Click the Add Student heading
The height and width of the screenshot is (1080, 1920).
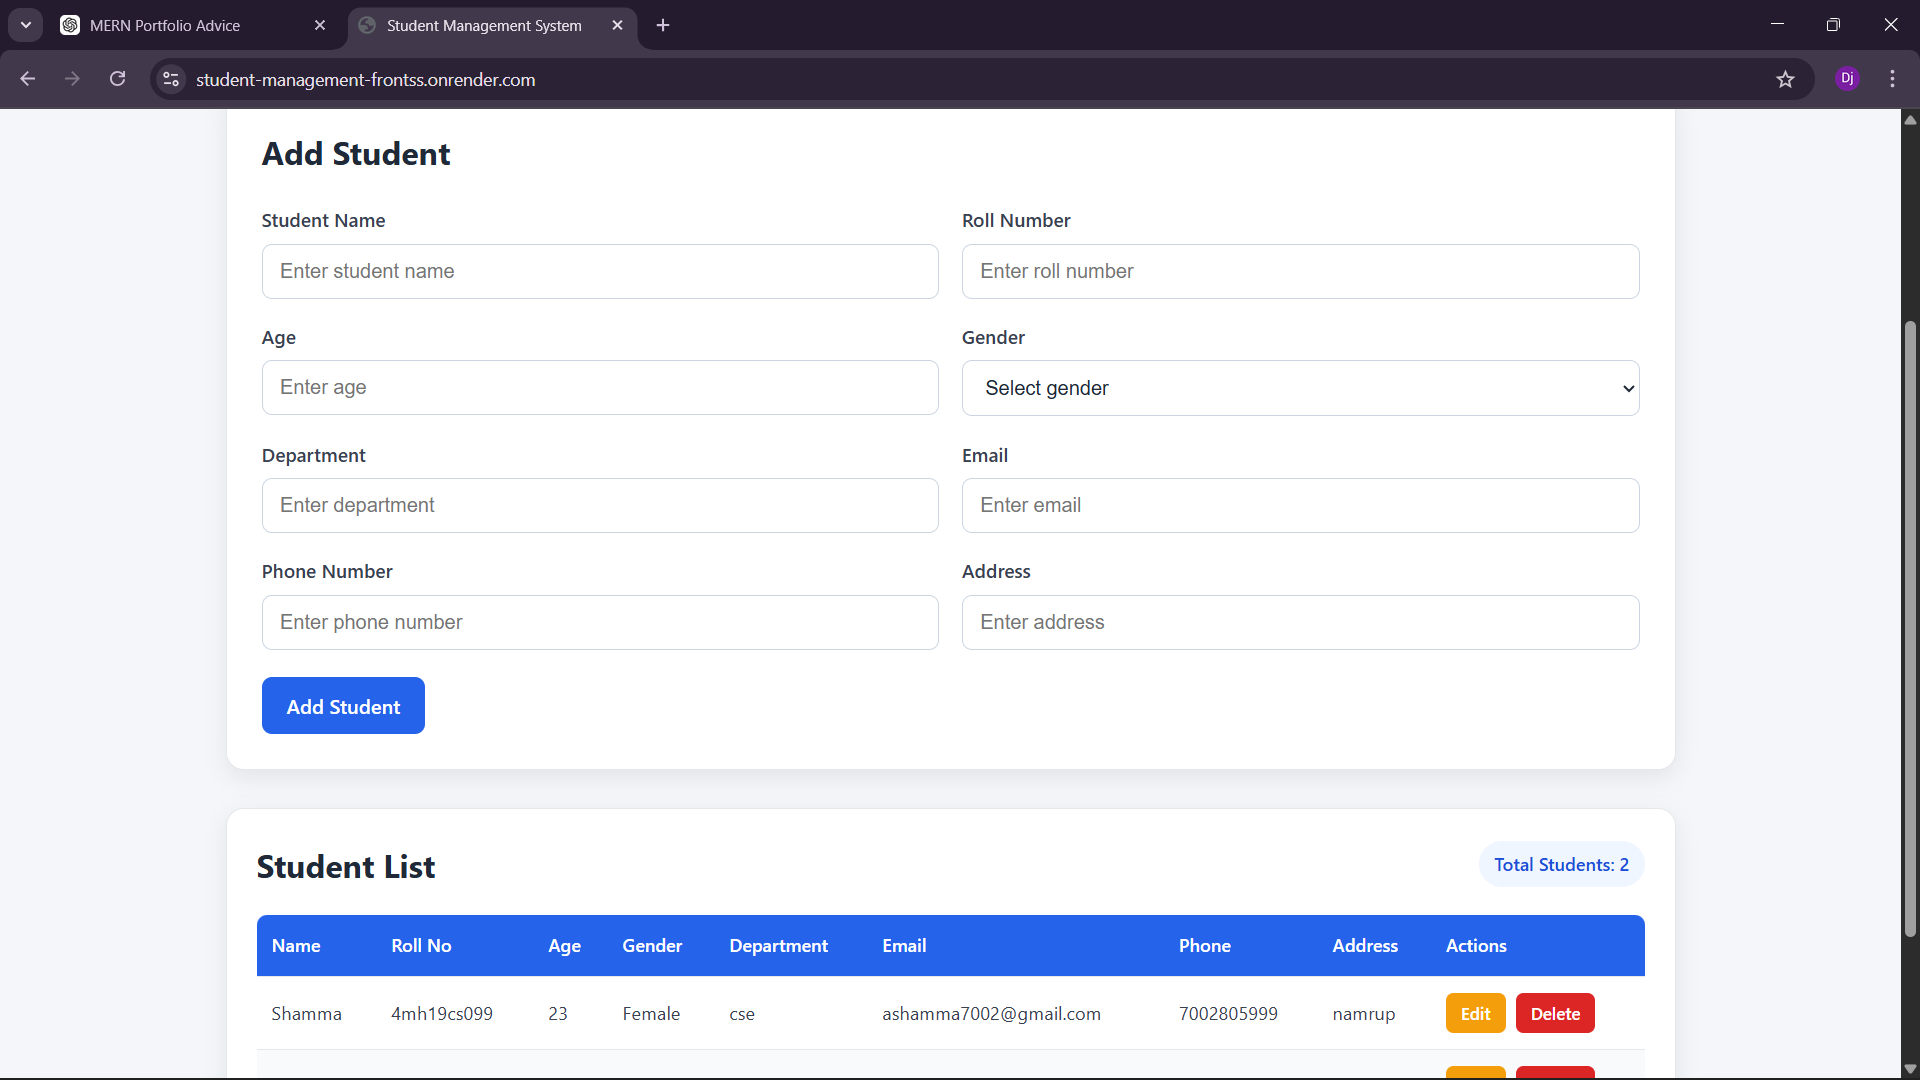pyautogui.click(x=356, y=154)
